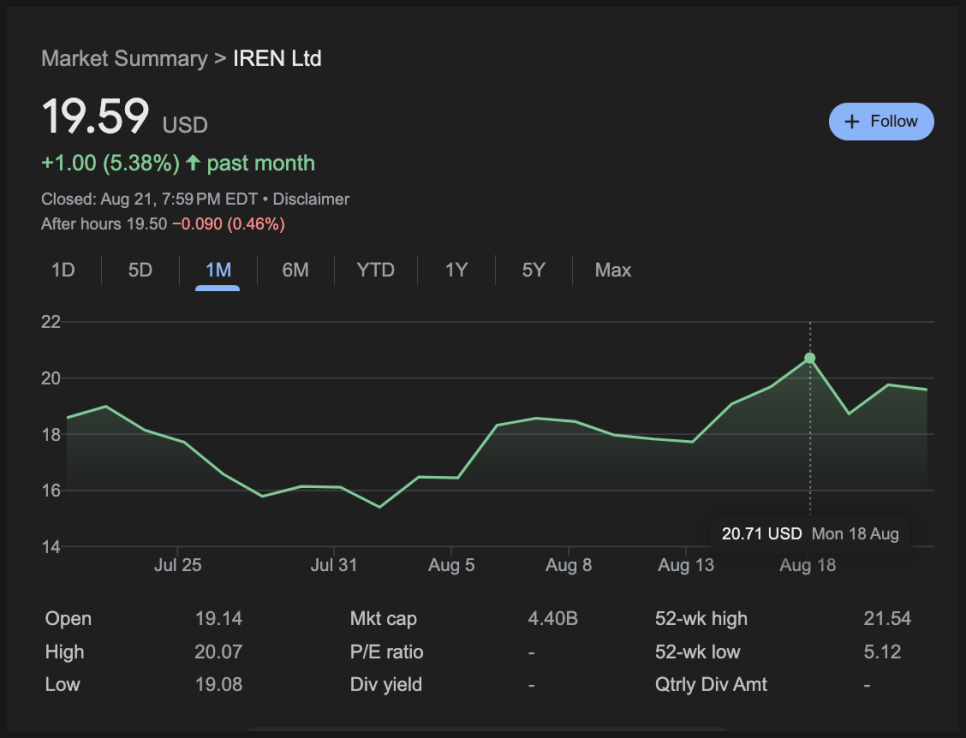This screenshot has height=738, width=966.
Task: Click the +1.00 (5.38%) past month change
Action: (x=178, y=163)
